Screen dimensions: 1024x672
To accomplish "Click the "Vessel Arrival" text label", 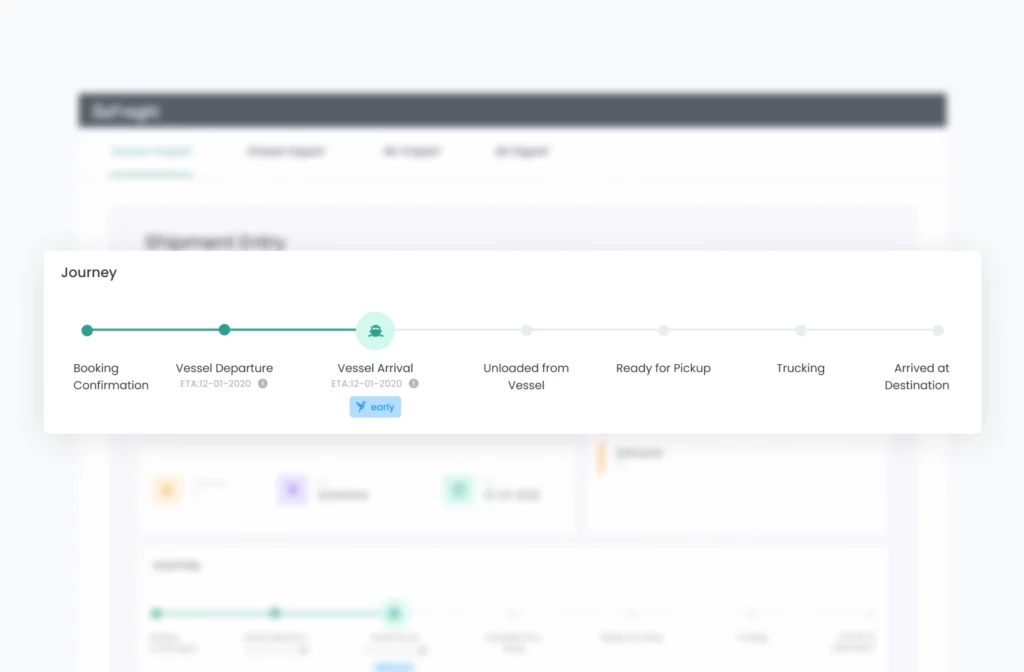I will (x=375, y=368).
